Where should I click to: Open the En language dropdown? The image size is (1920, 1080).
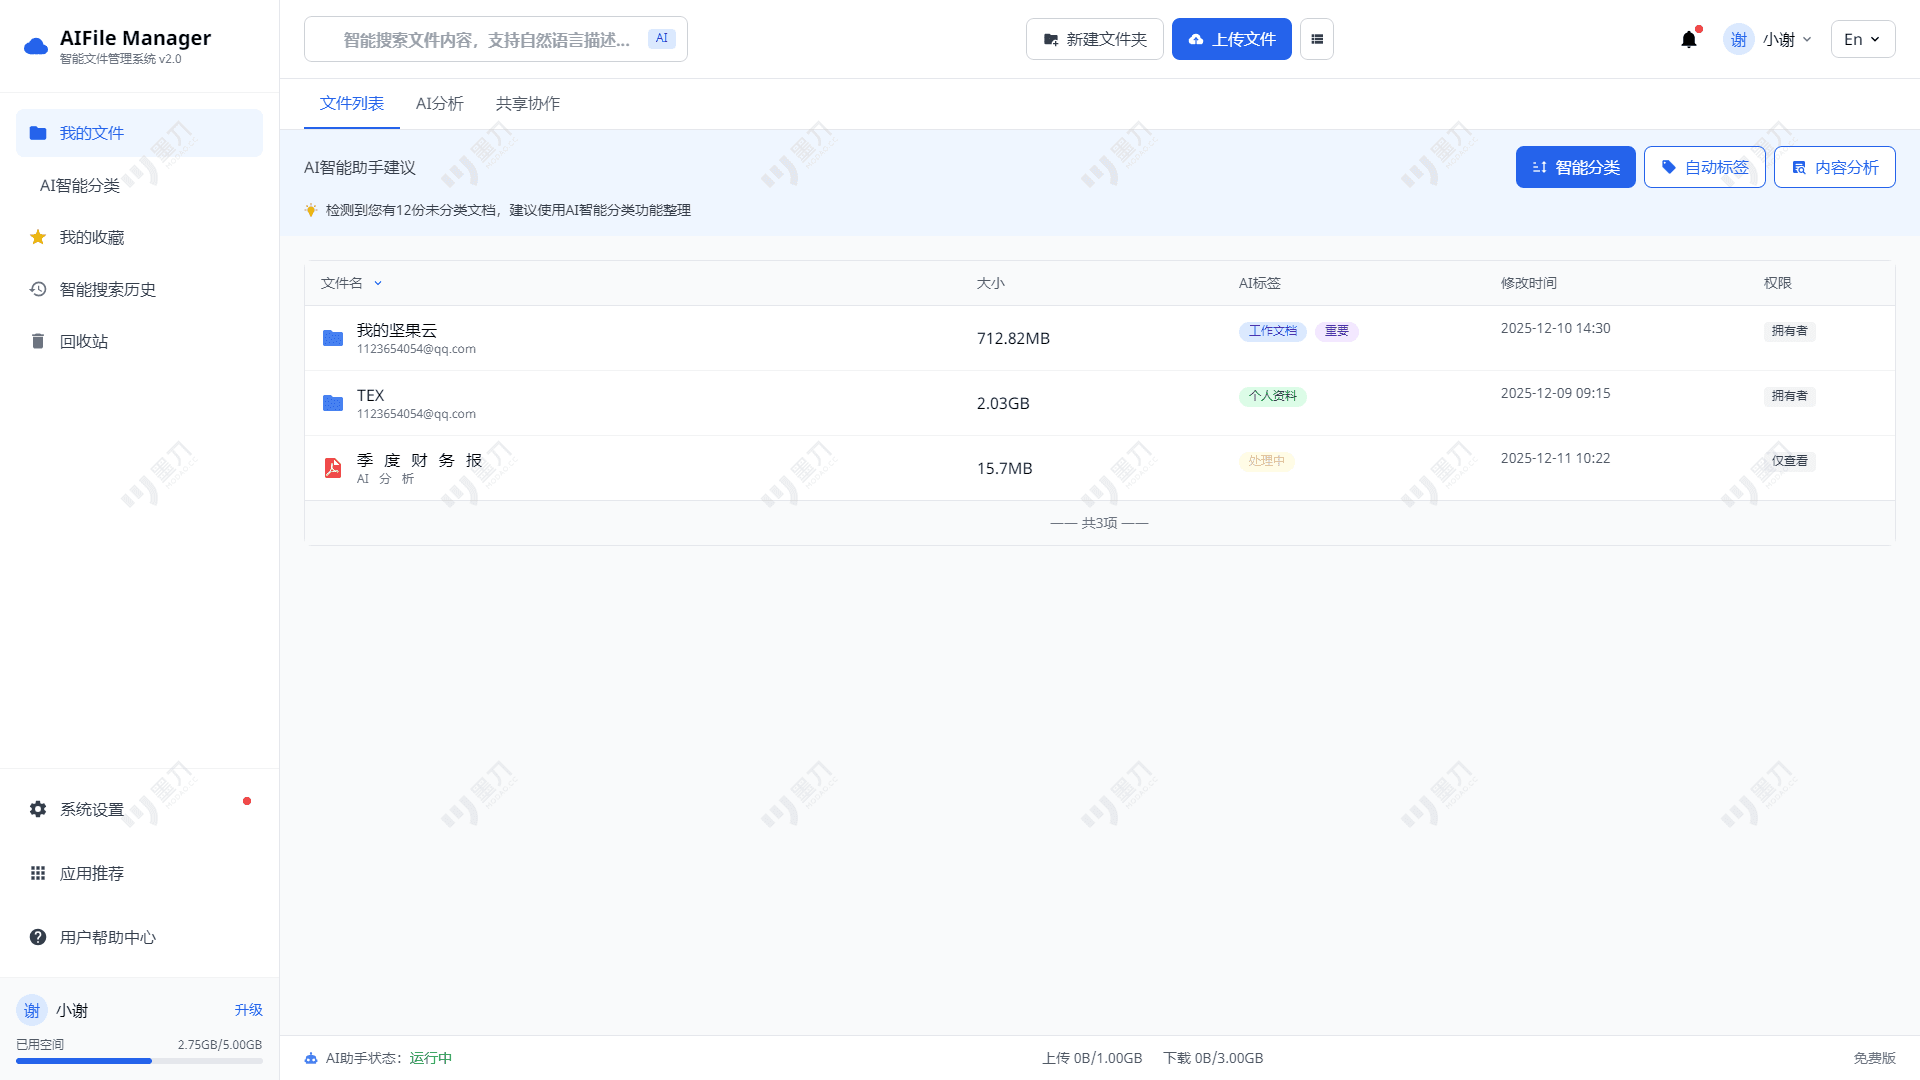pos(1862,39)
